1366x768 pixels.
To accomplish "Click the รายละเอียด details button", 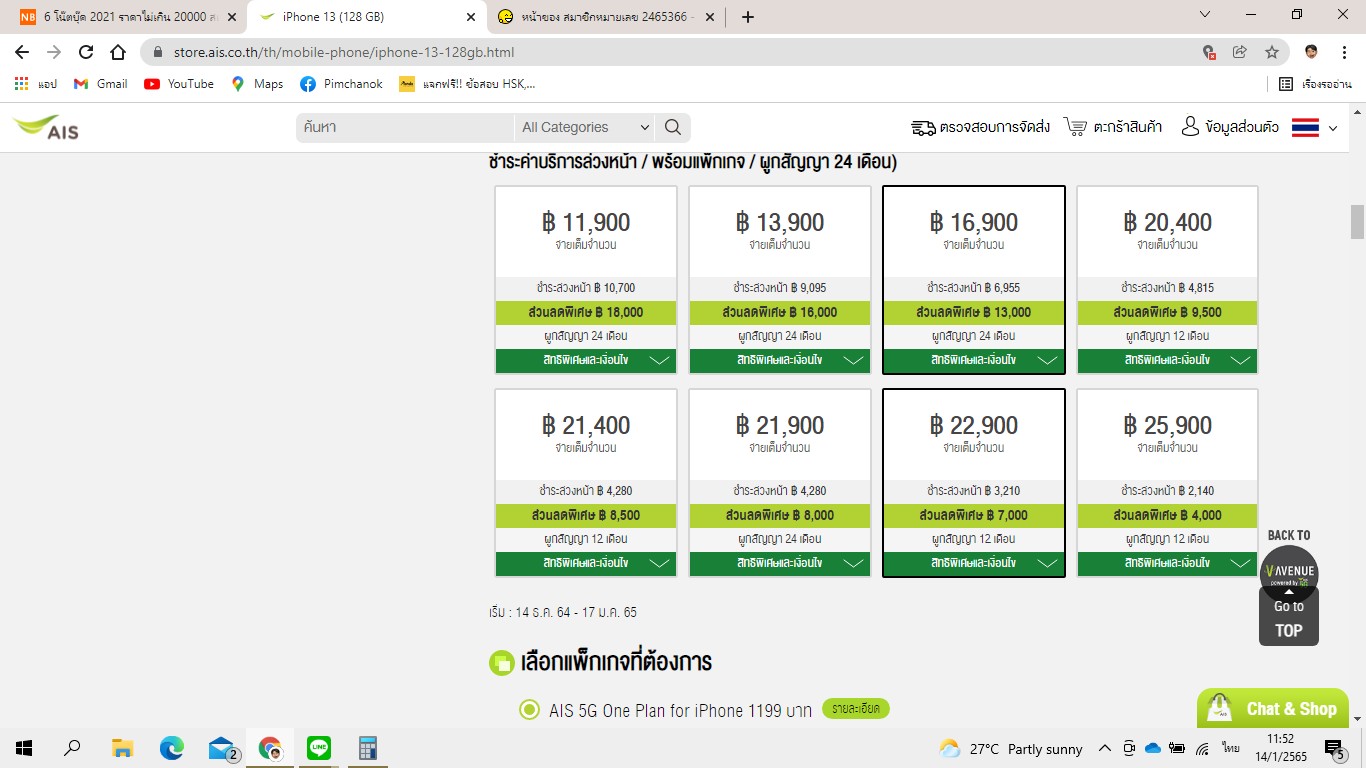I will tap(855, 709).
